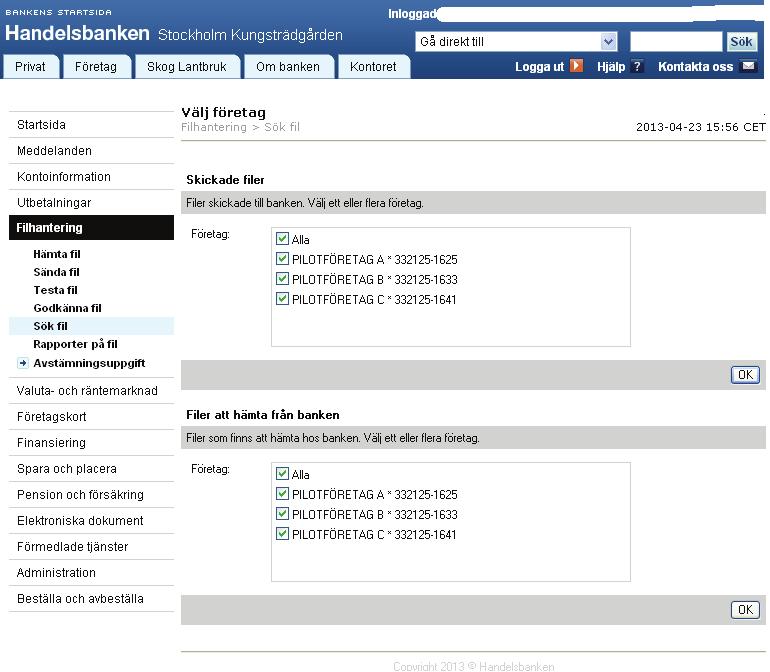Click OK under Filer att hämta
The width and height of the screenshot is (770, 672).
(745, 610)
